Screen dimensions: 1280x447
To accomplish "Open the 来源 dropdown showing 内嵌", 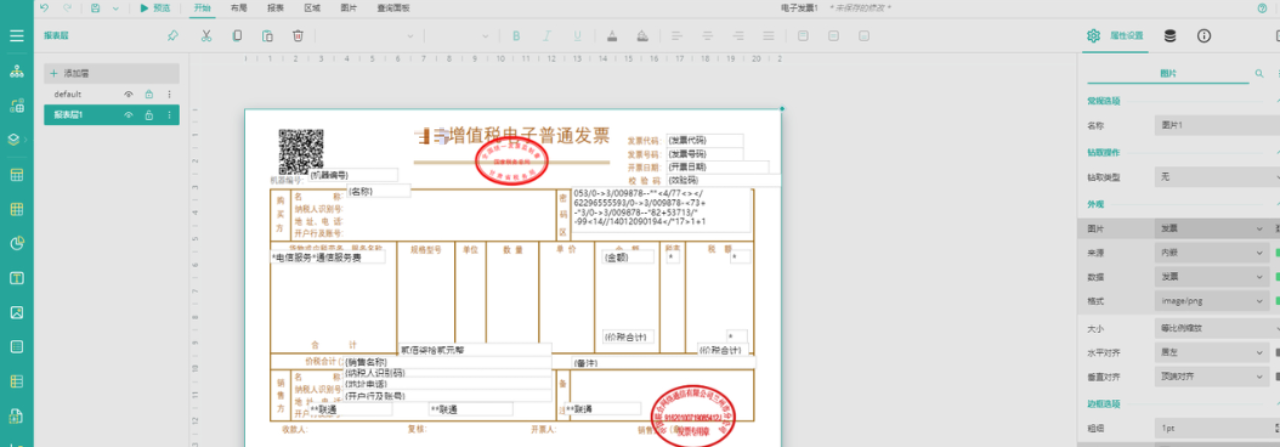I will (1211, 254).
